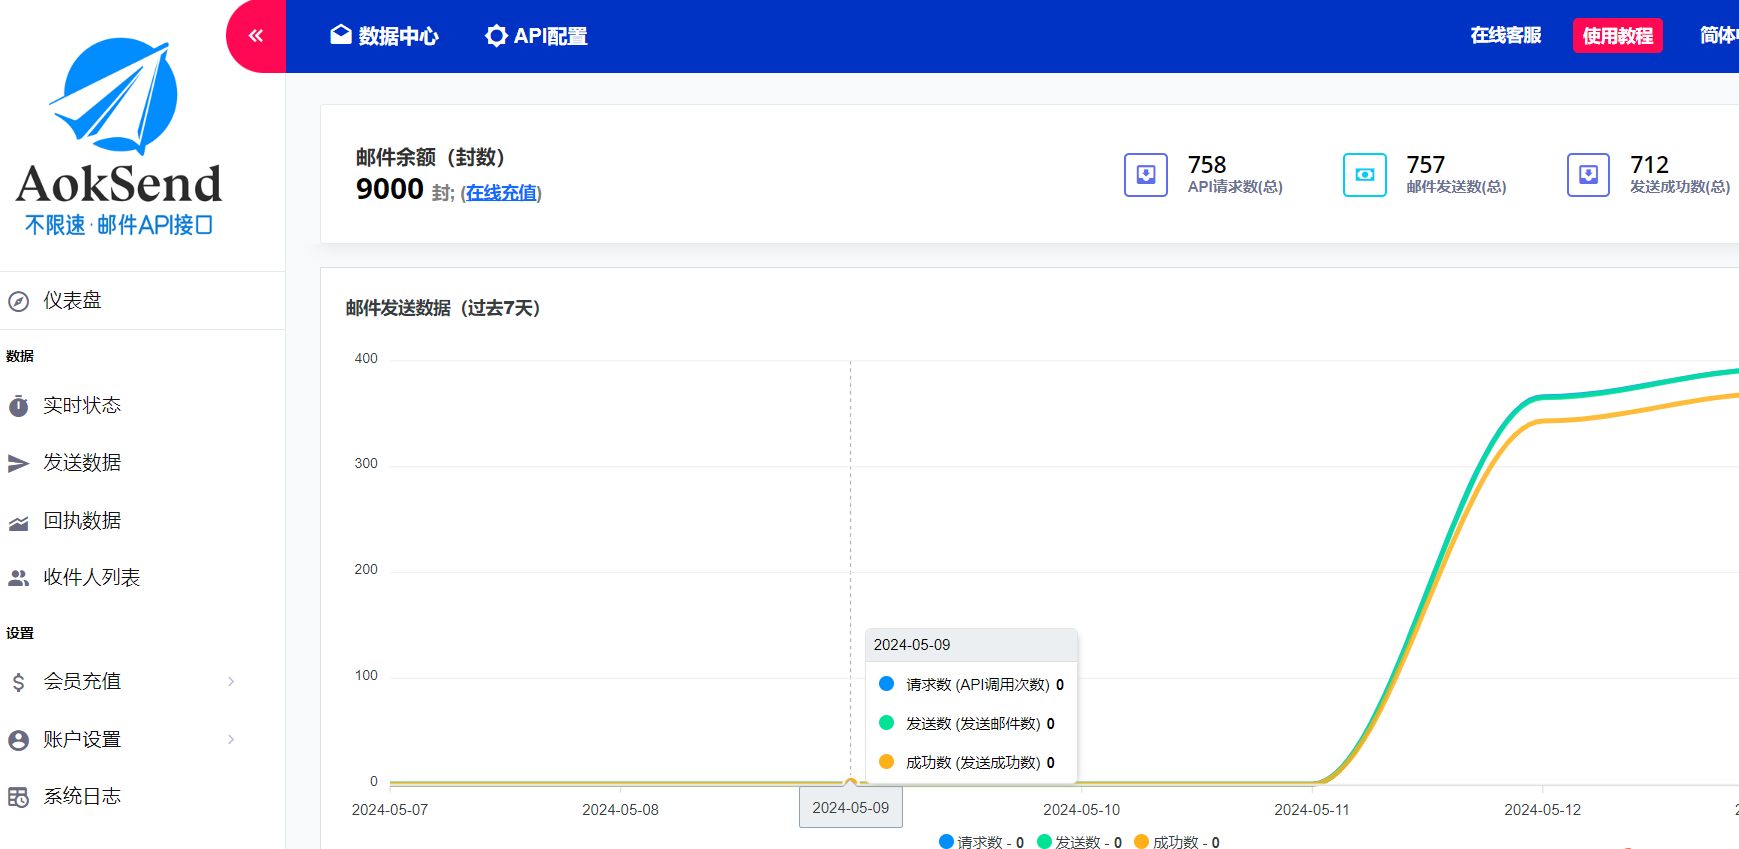Screen dimensions: 1739x849
Task: Click the 系统日志 table-clock icon
Action: [x=18, y=797]
